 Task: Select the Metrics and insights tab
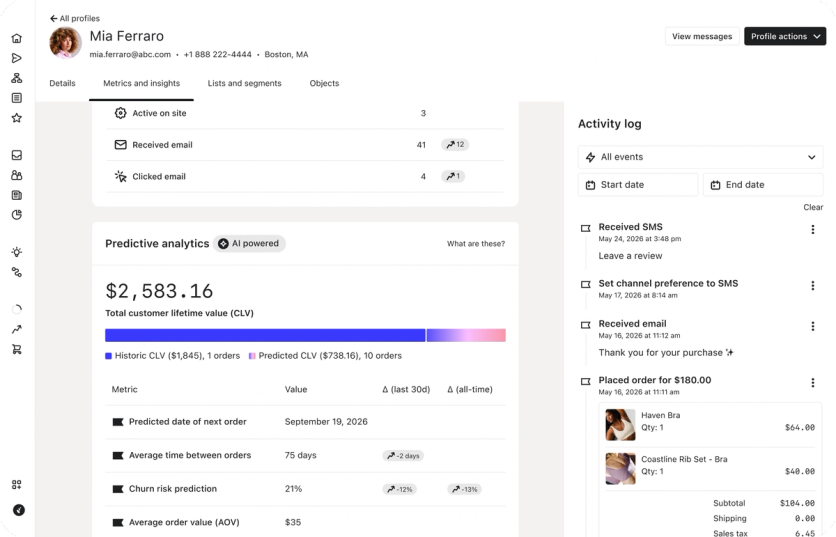(x=141, y=83)
